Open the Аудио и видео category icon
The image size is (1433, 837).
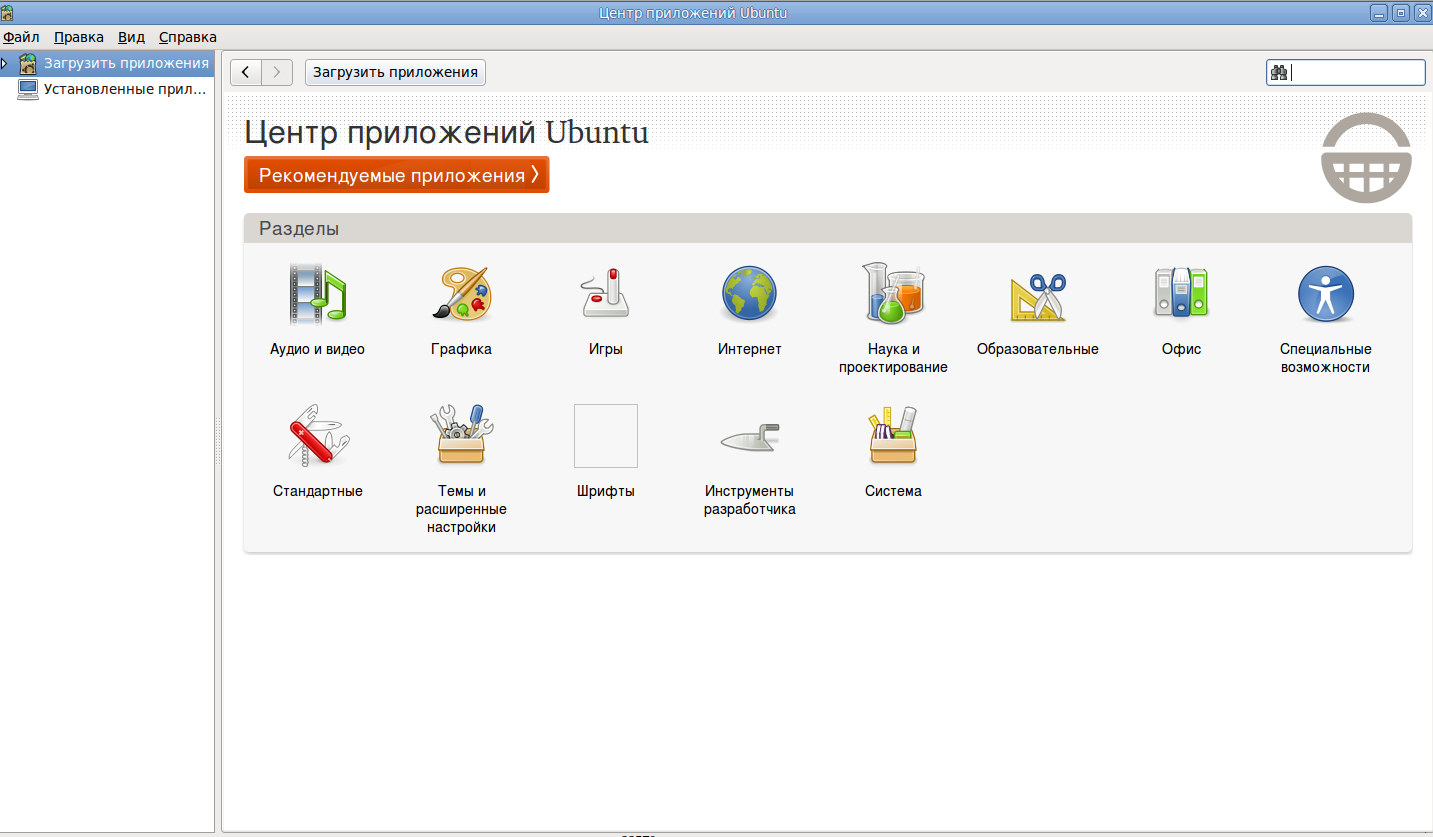(x=317, y=294)
